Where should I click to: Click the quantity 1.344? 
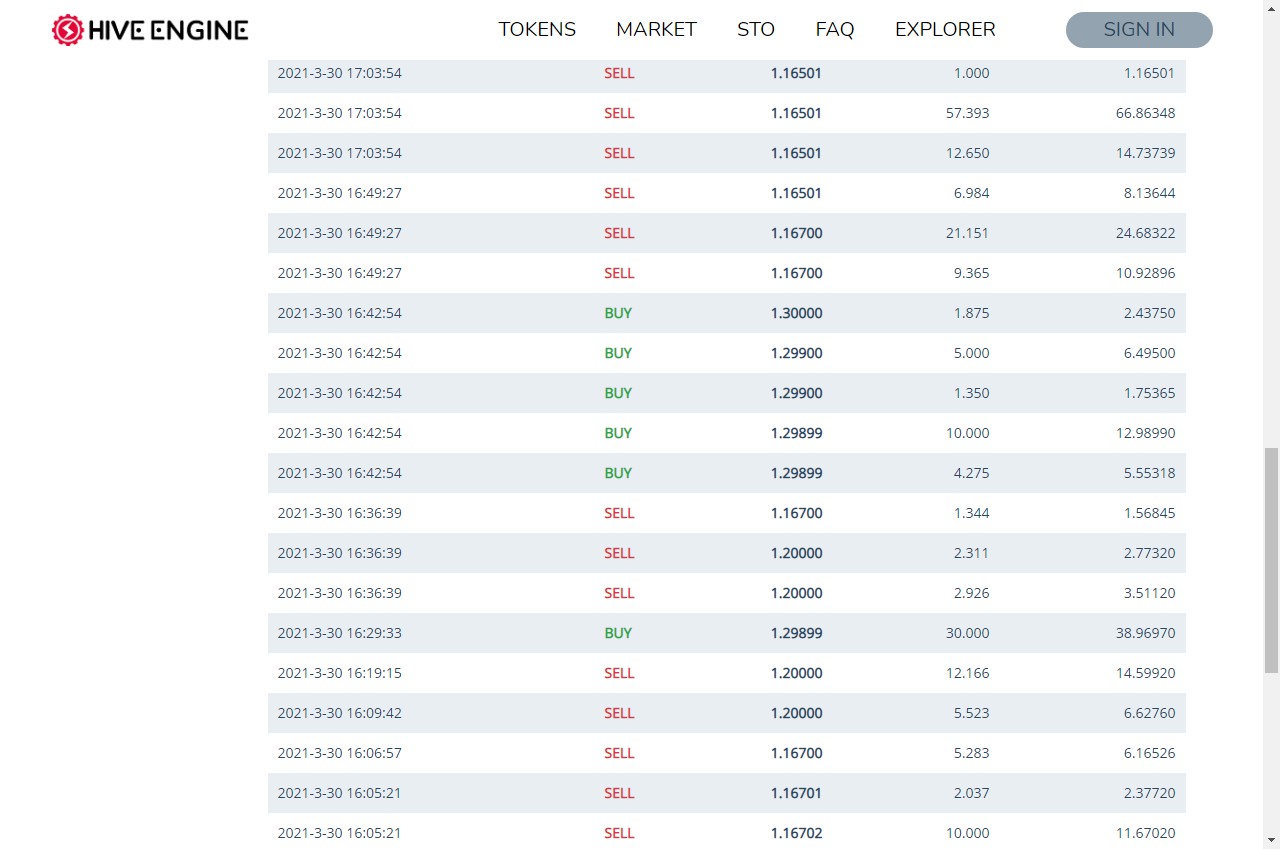[x=971, y=513]
